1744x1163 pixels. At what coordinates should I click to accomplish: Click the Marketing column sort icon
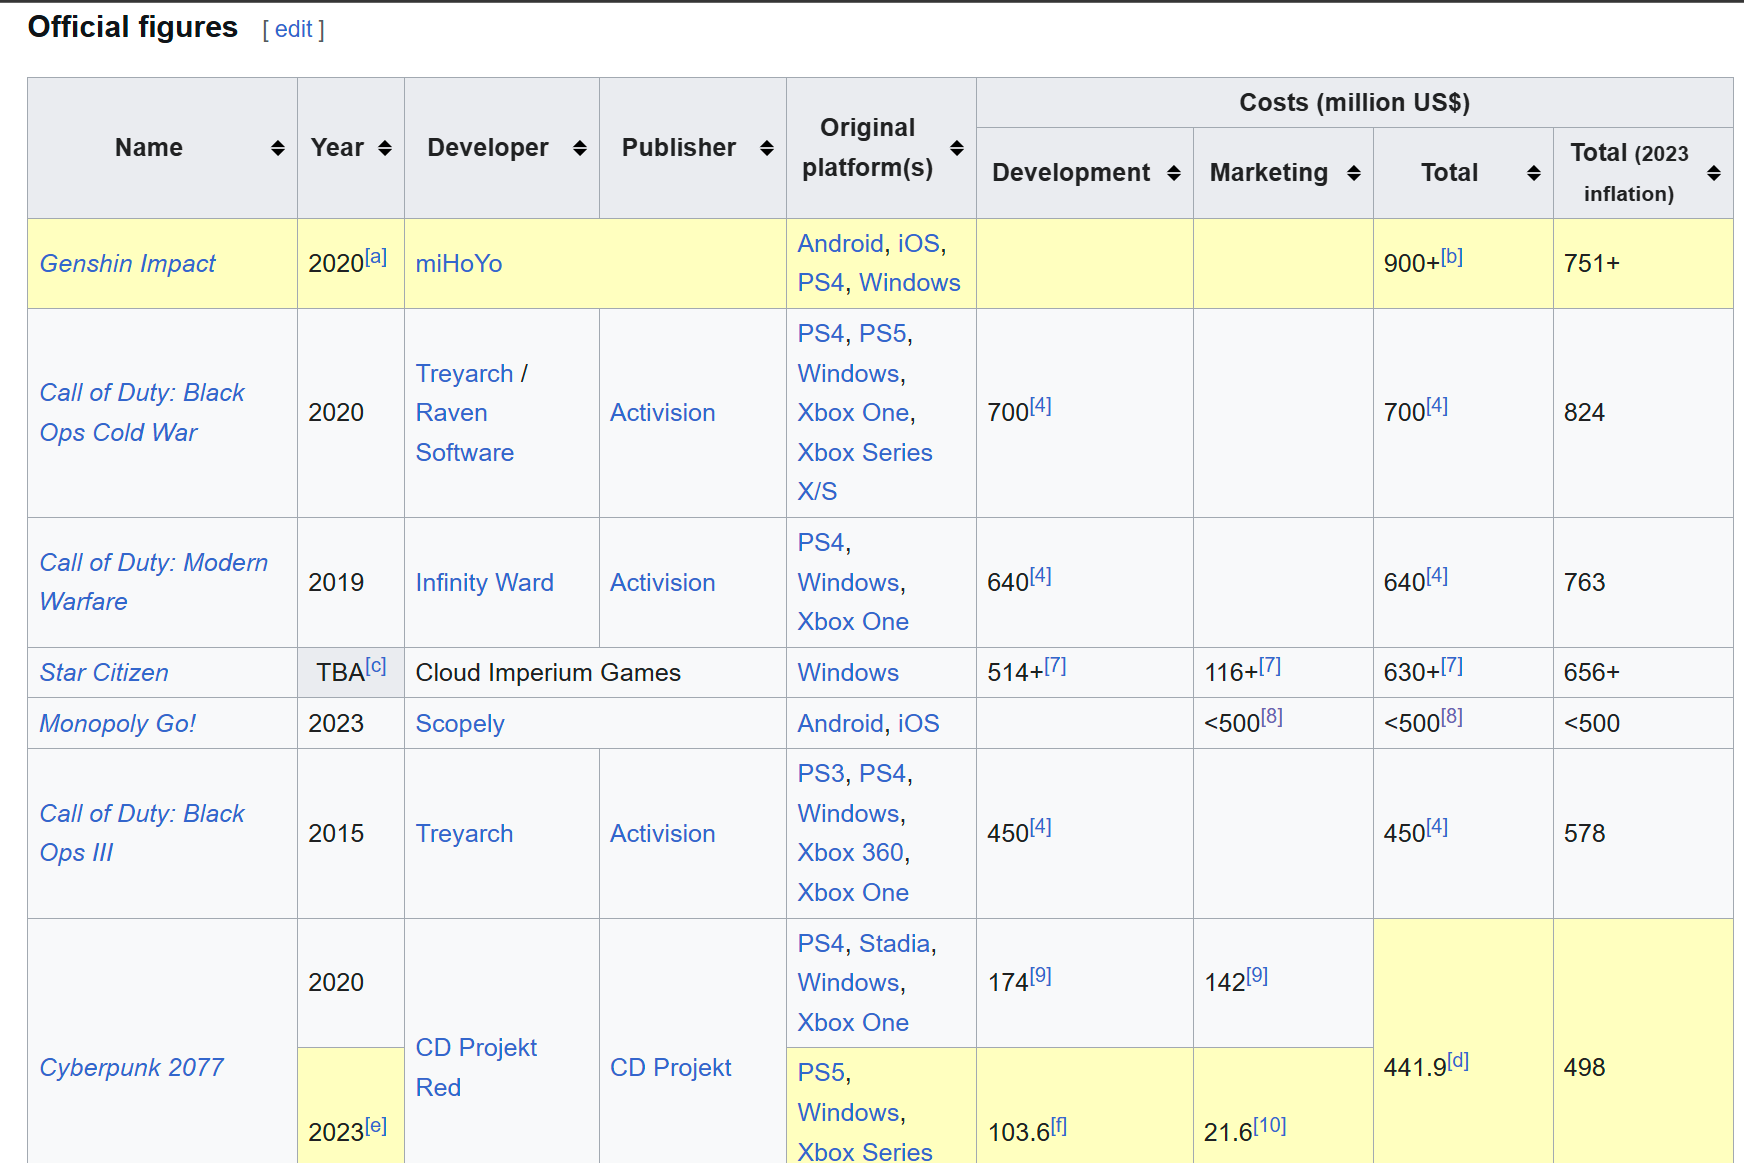(x=1353, y=173)
